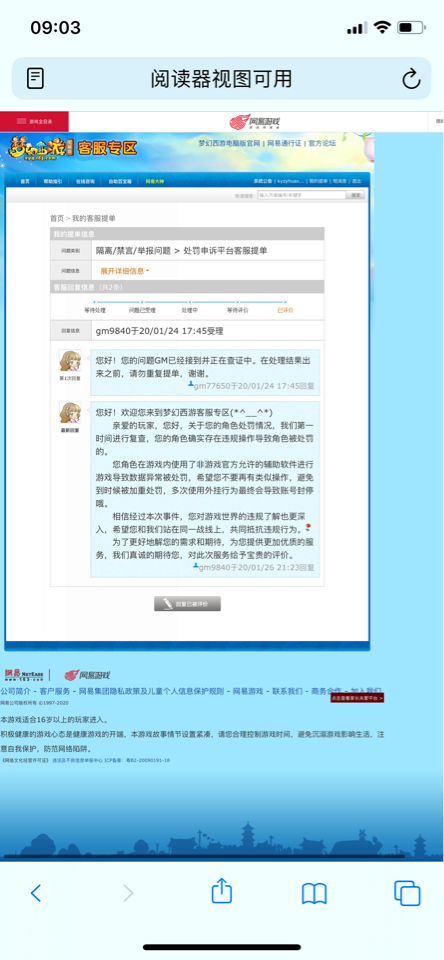
Task: Click the search button beside the search box
Action: click(356, 195)
